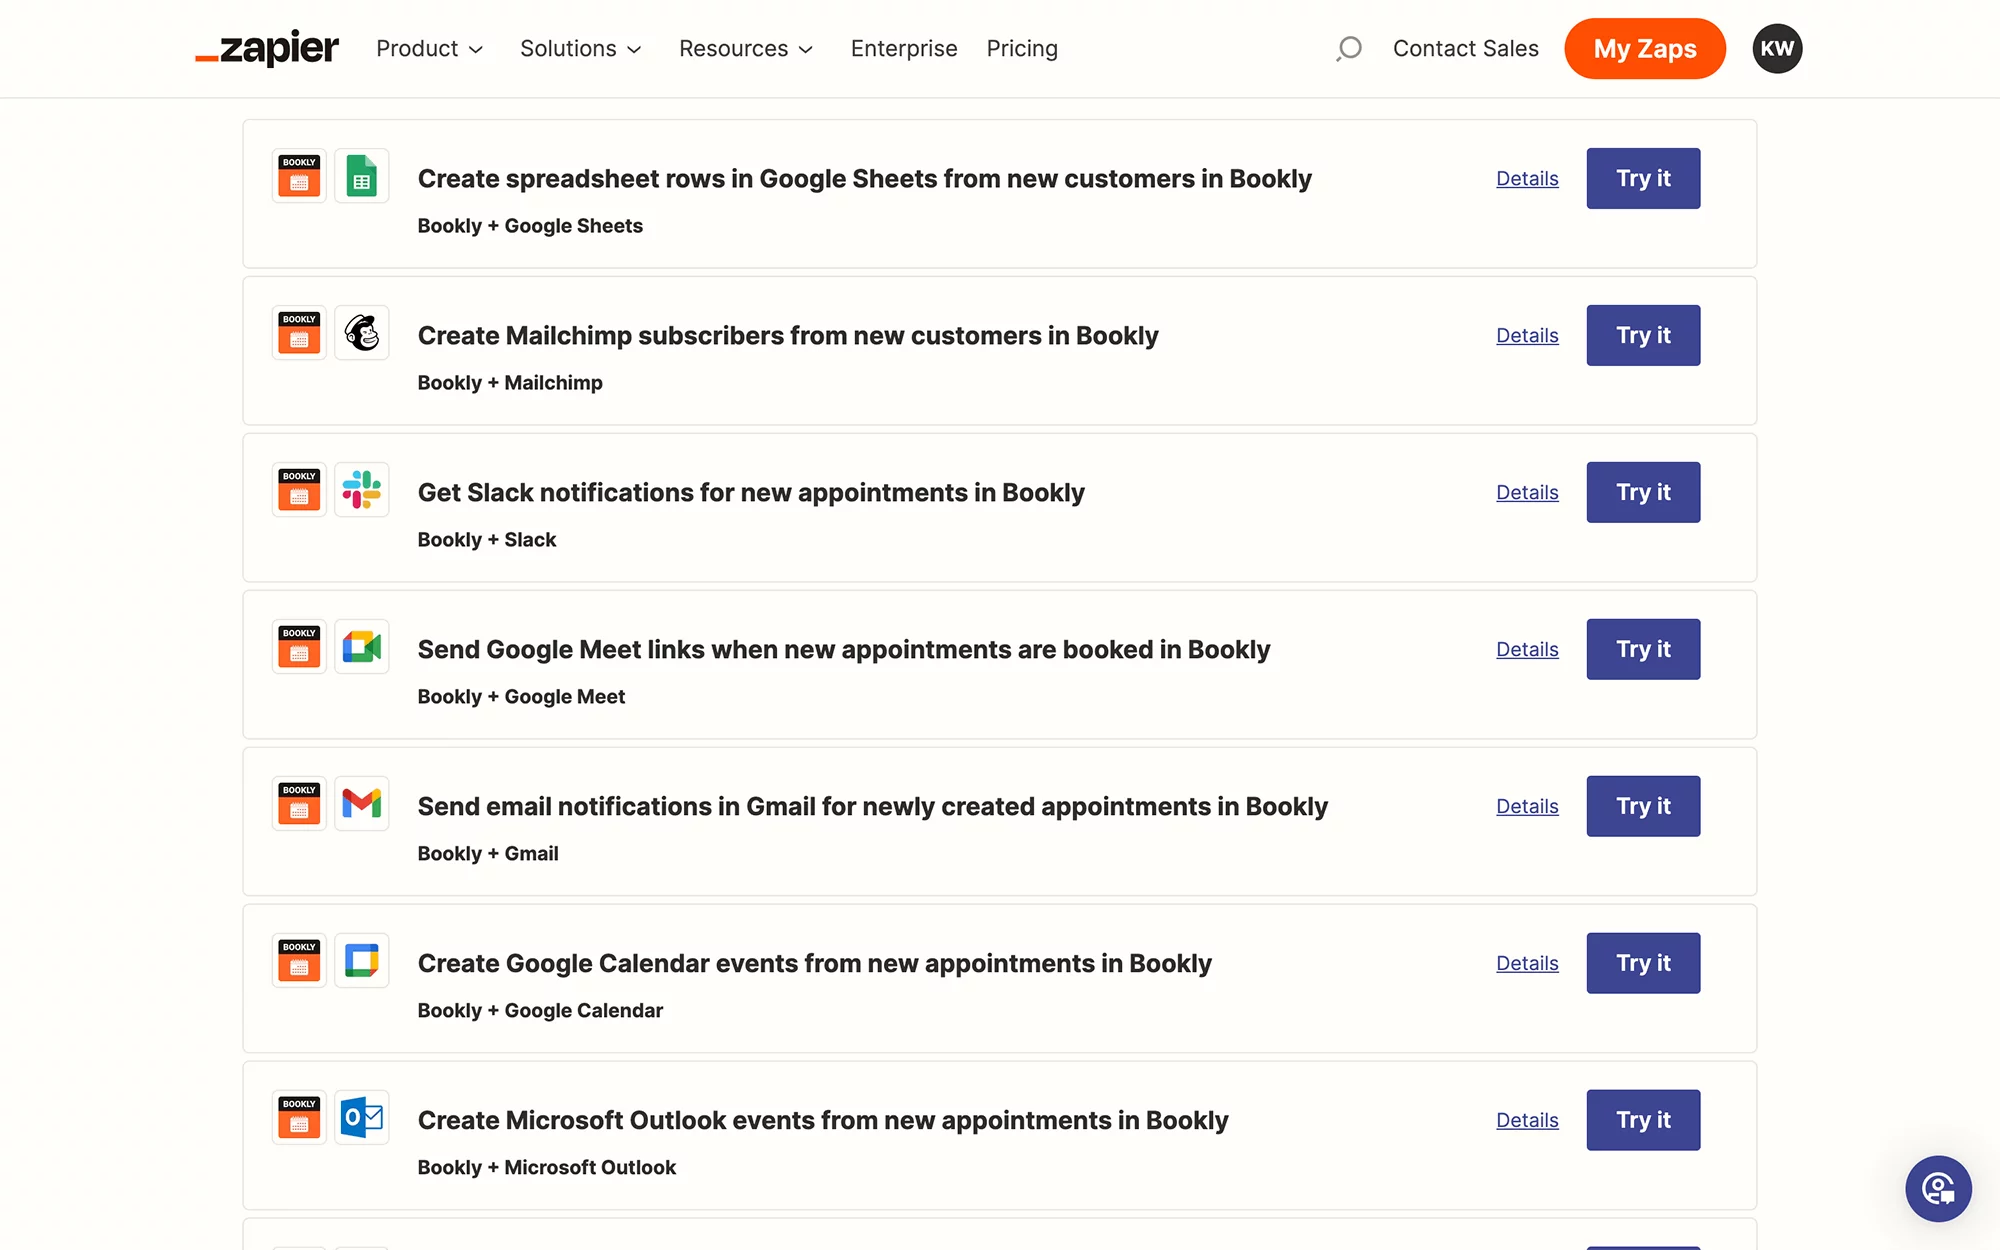Image resolution: width=2000 pixels, height=1250 pixels.
Task: Click the Google Calendar app icon
Action: click(x=362, y=961)
